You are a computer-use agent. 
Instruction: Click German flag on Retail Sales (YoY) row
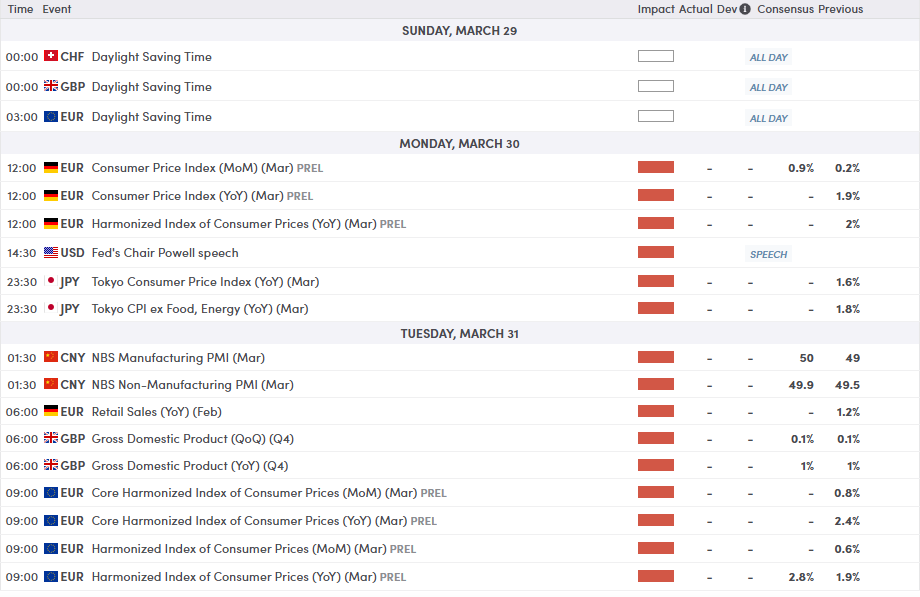(51, 411)
